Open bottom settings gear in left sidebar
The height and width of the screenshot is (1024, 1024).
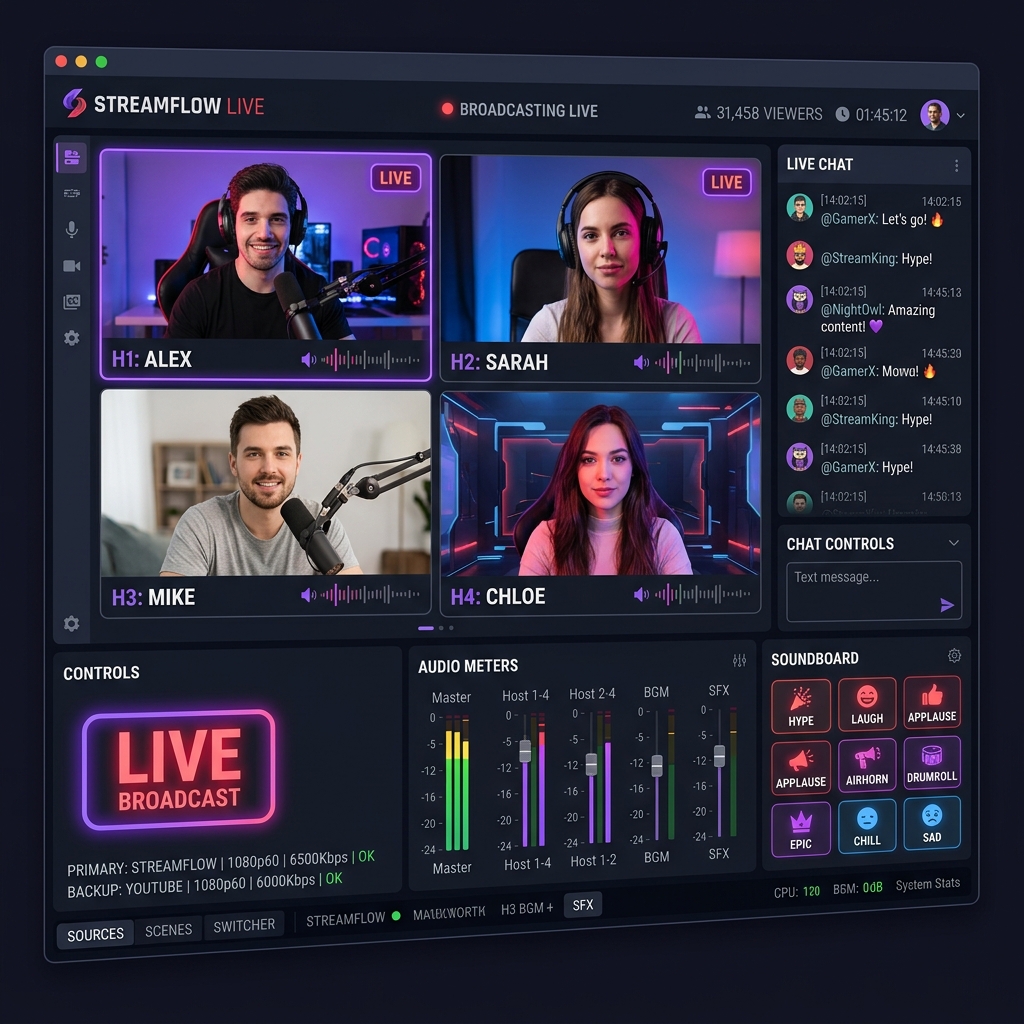72,623
